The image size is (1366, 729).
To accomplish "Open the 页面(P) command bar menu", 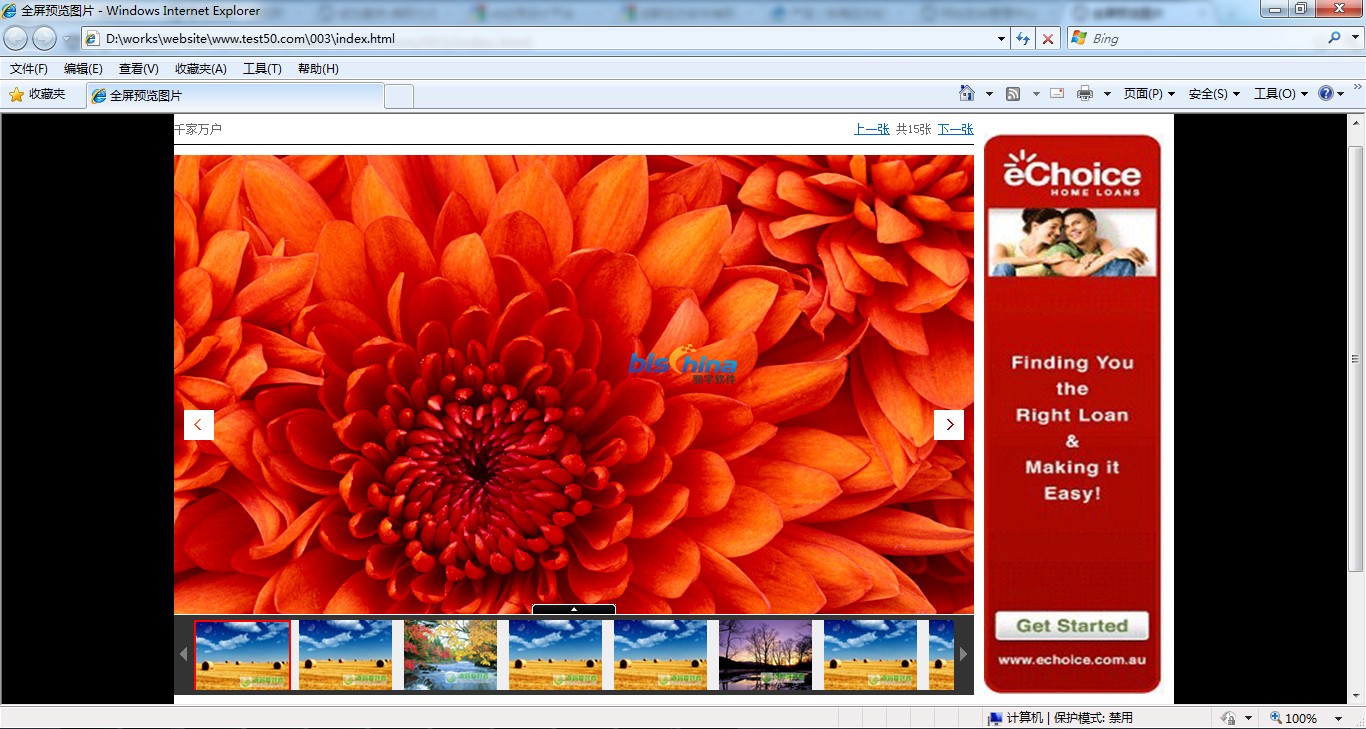I will click(1149, 94).
